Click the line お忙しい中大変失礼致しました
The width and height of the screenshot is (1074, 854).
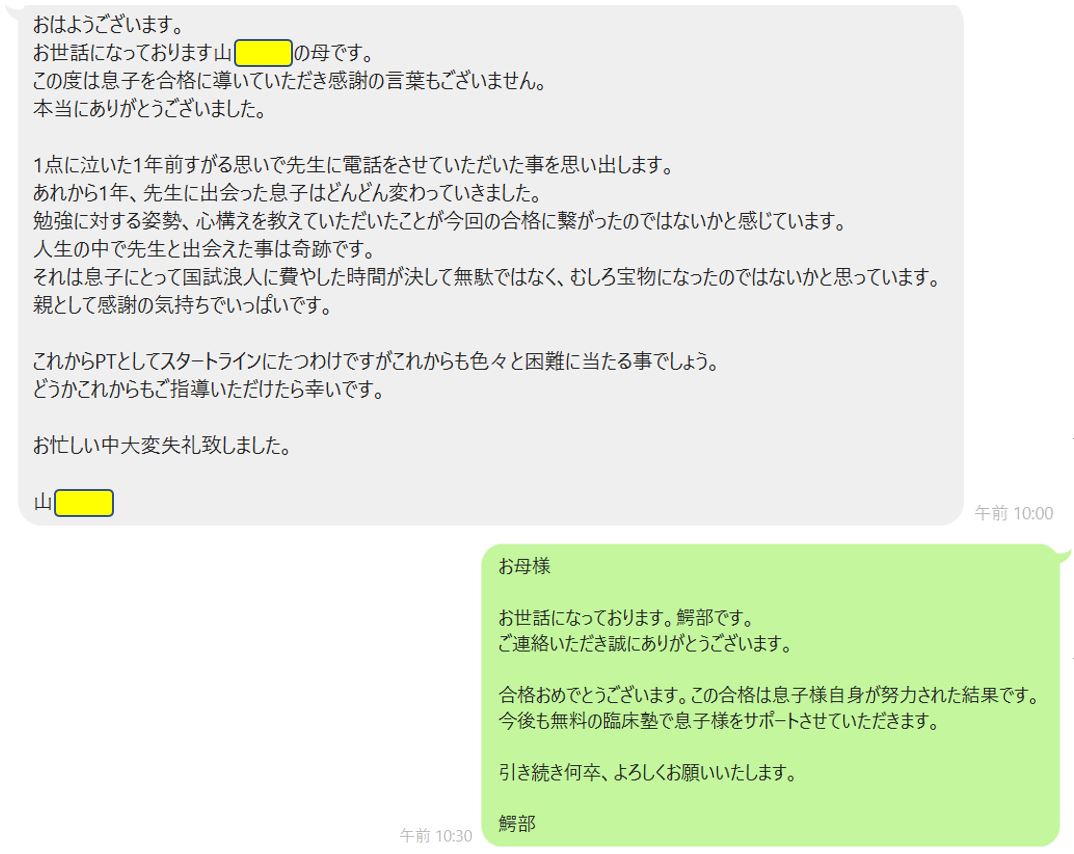(x=162, y=445)
